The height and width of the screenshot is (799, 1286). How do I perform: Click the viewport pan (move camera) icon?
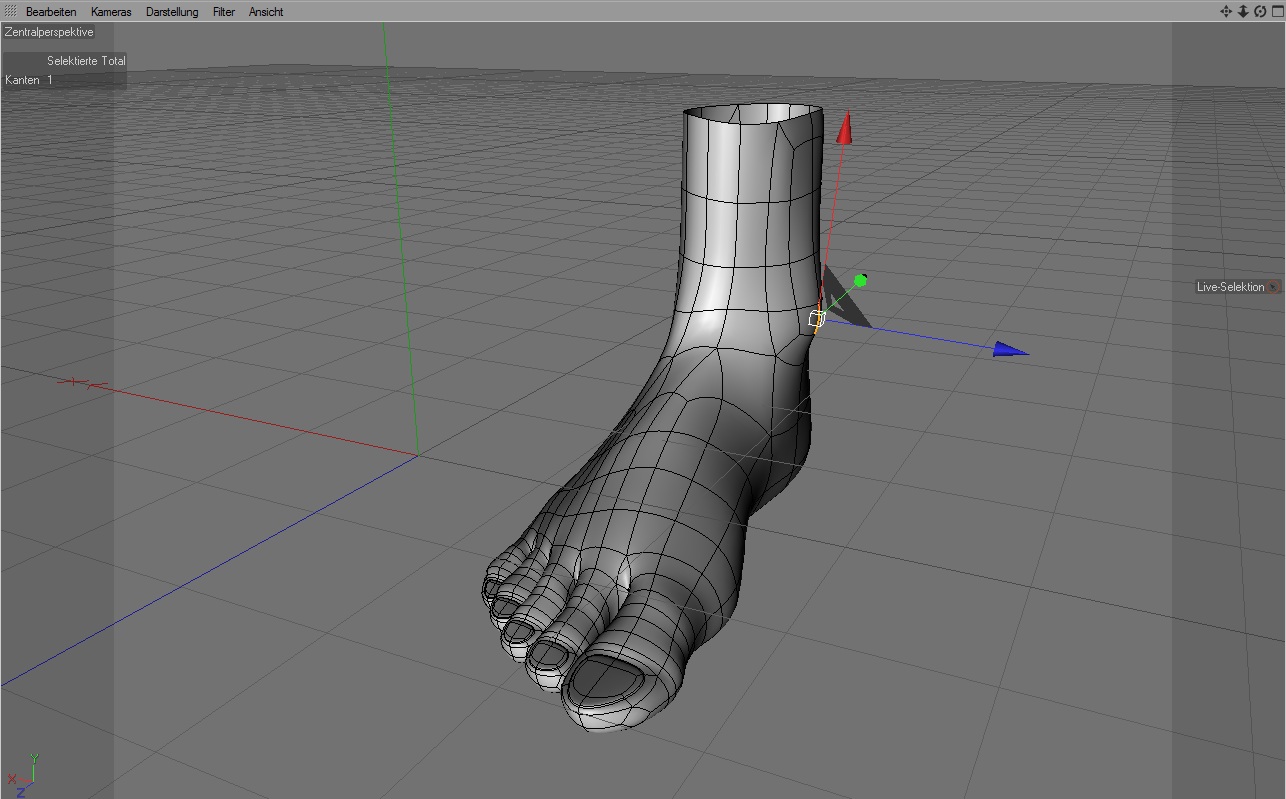[x=1226, y=11]
